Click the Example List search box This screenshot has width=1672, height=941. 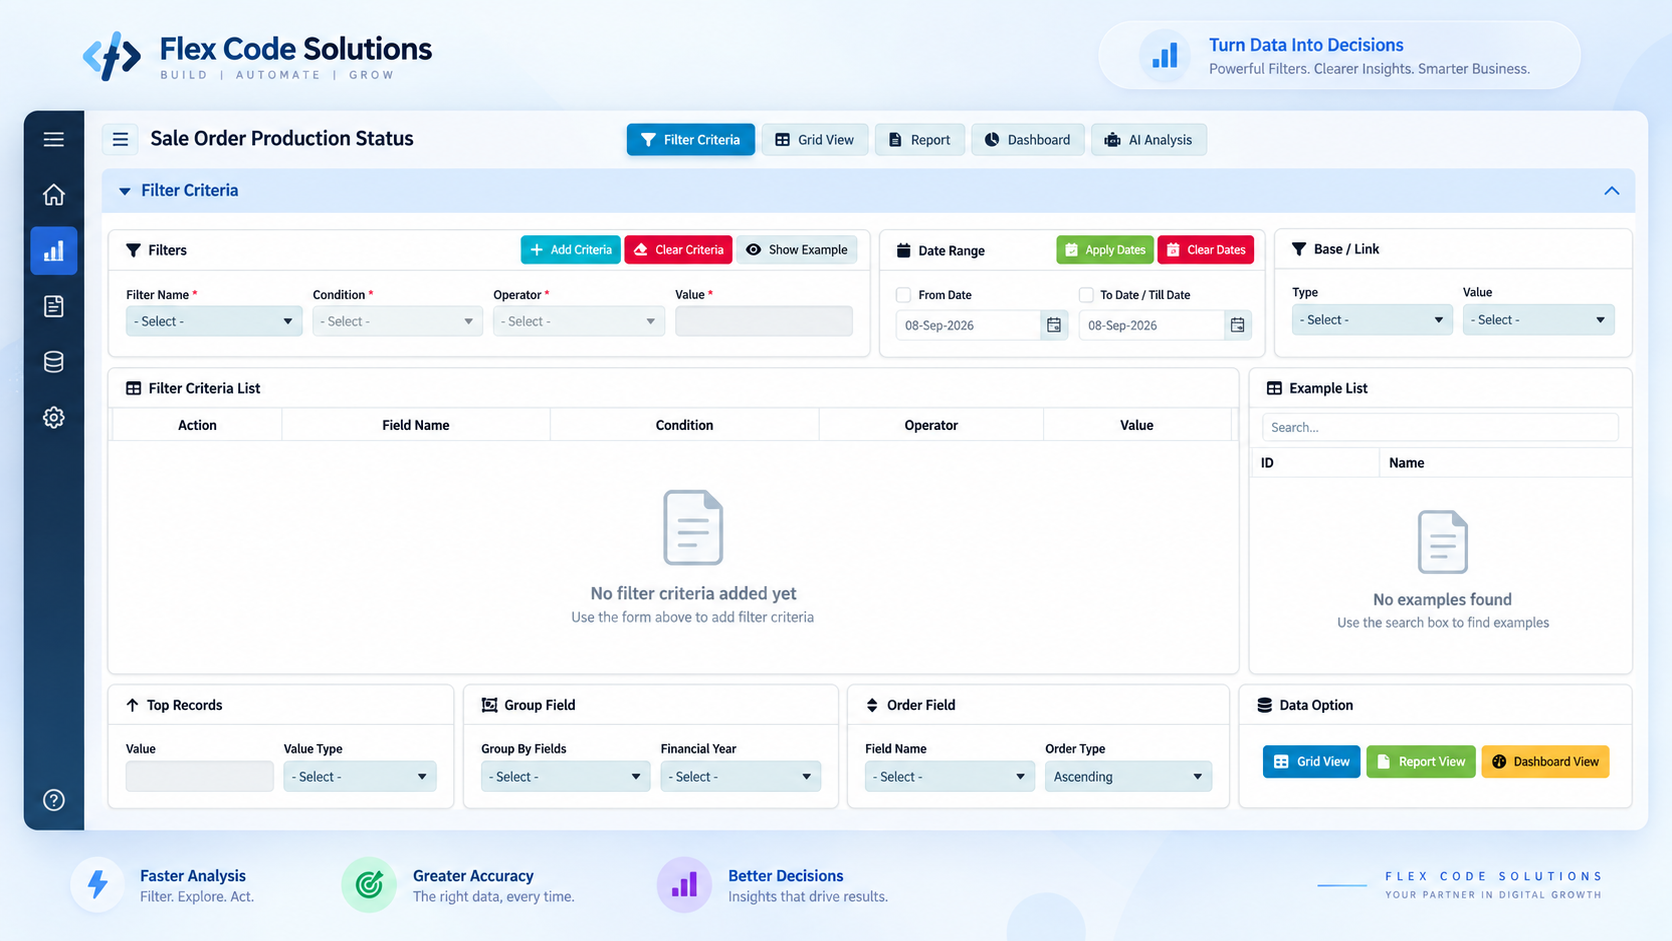coord(1440,427)
